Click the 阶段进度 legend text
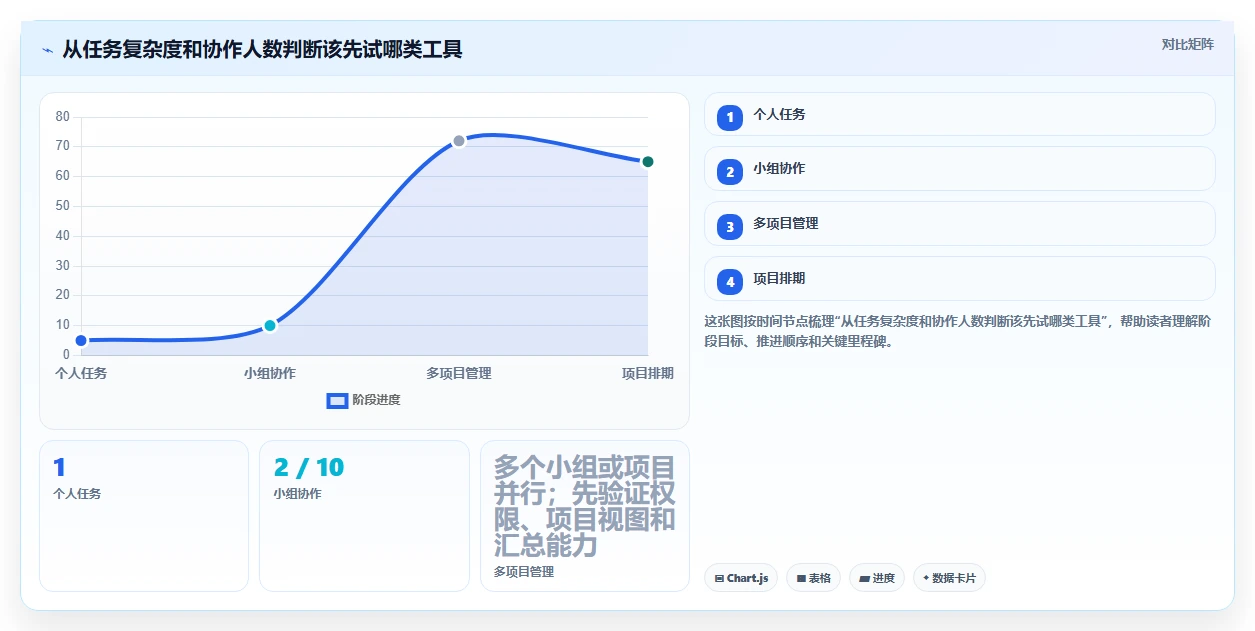The image size is (1255, 631). tap(376, 400)
